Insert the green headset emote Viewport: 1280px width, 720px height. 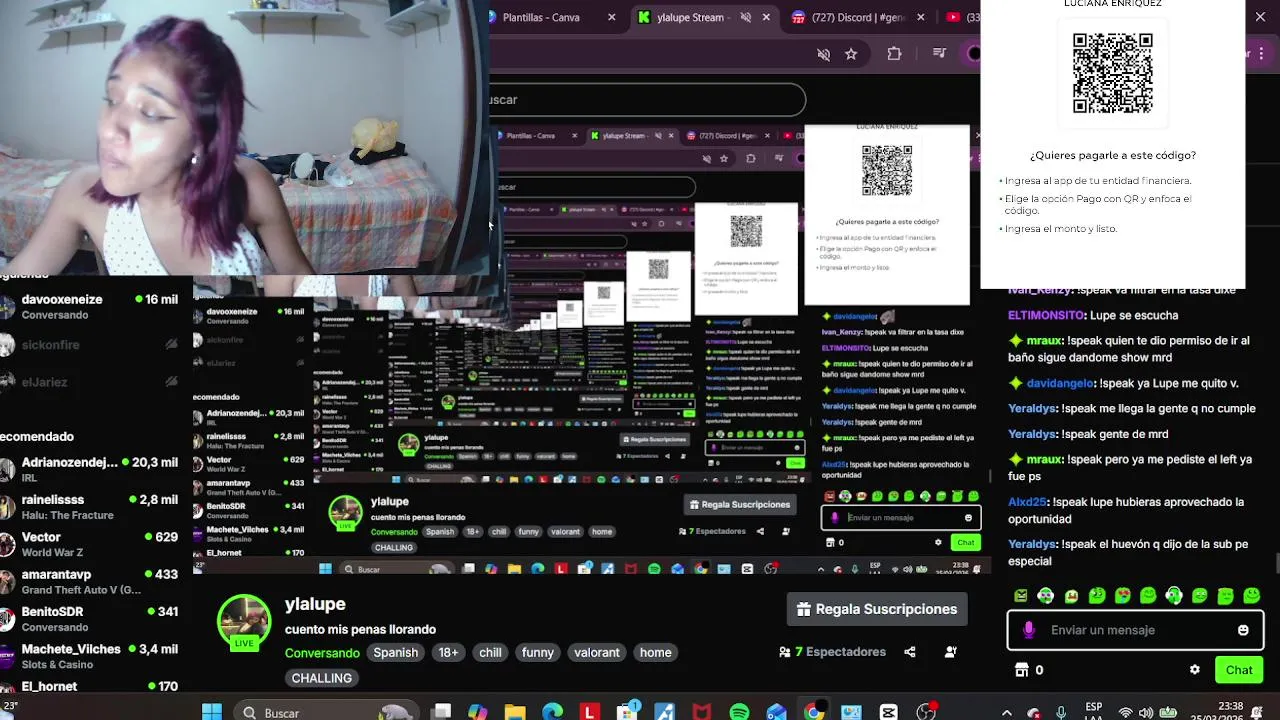[x=1174, y=596]
